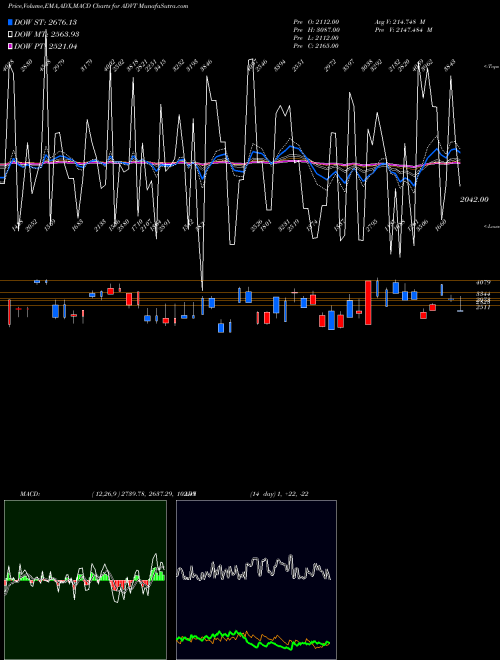This screenshot has height=660, width=500.
Task: Select the DOW ST: 2676.13 label
Action: point(45,22)
